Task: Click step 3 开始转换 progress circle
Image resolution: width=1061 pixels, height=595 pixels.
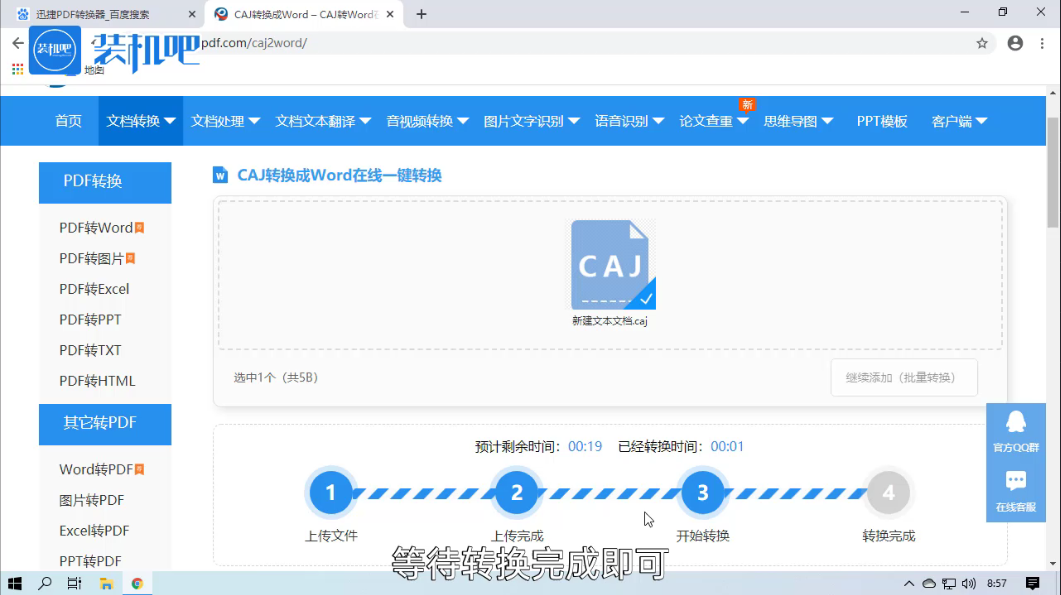Action: 702,492
